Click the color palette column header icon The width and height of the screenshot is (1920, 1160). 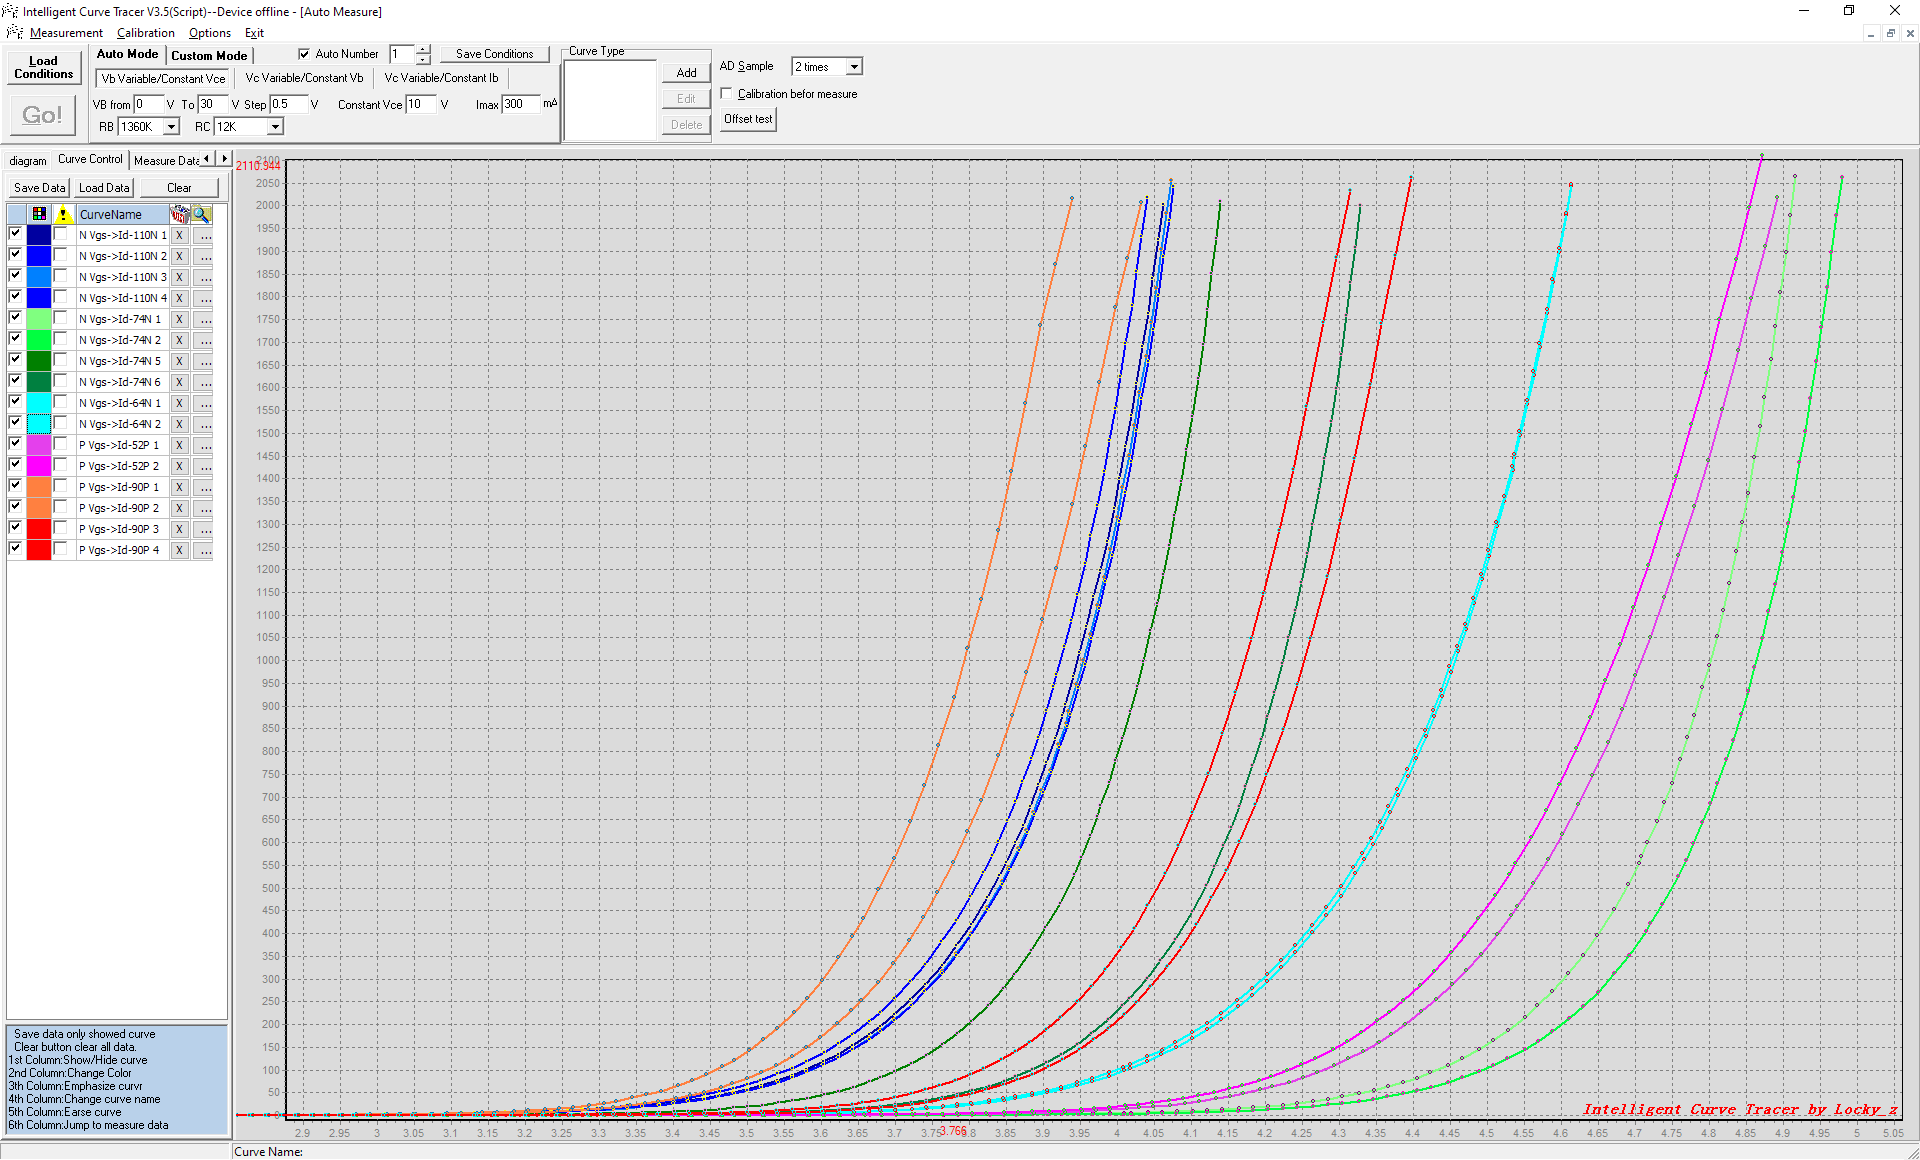click(39, 214)
